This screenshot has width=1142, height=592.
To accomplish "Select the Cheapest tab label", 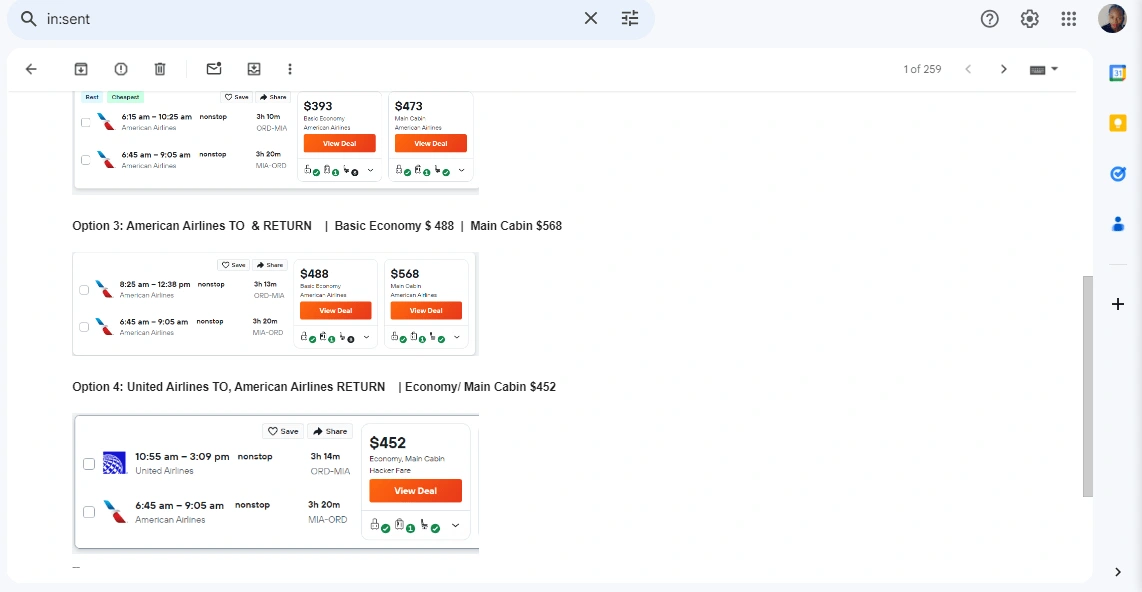I will pyautogui.click(x=125, y=97).
